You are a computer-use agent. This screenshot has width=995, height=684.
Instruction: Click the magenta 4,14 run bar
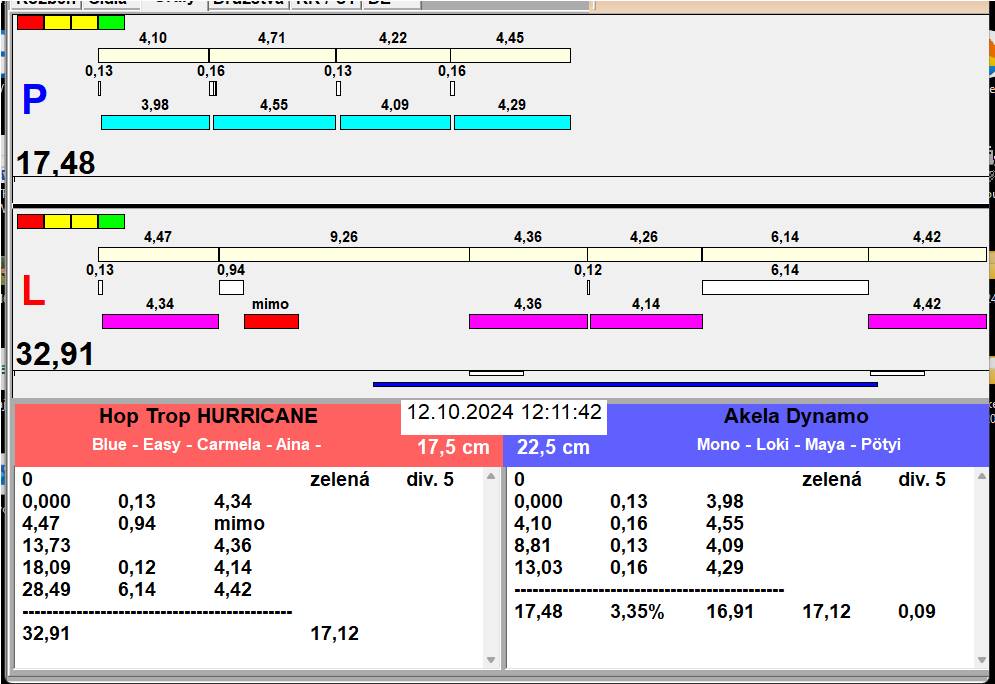coord(646,321)
